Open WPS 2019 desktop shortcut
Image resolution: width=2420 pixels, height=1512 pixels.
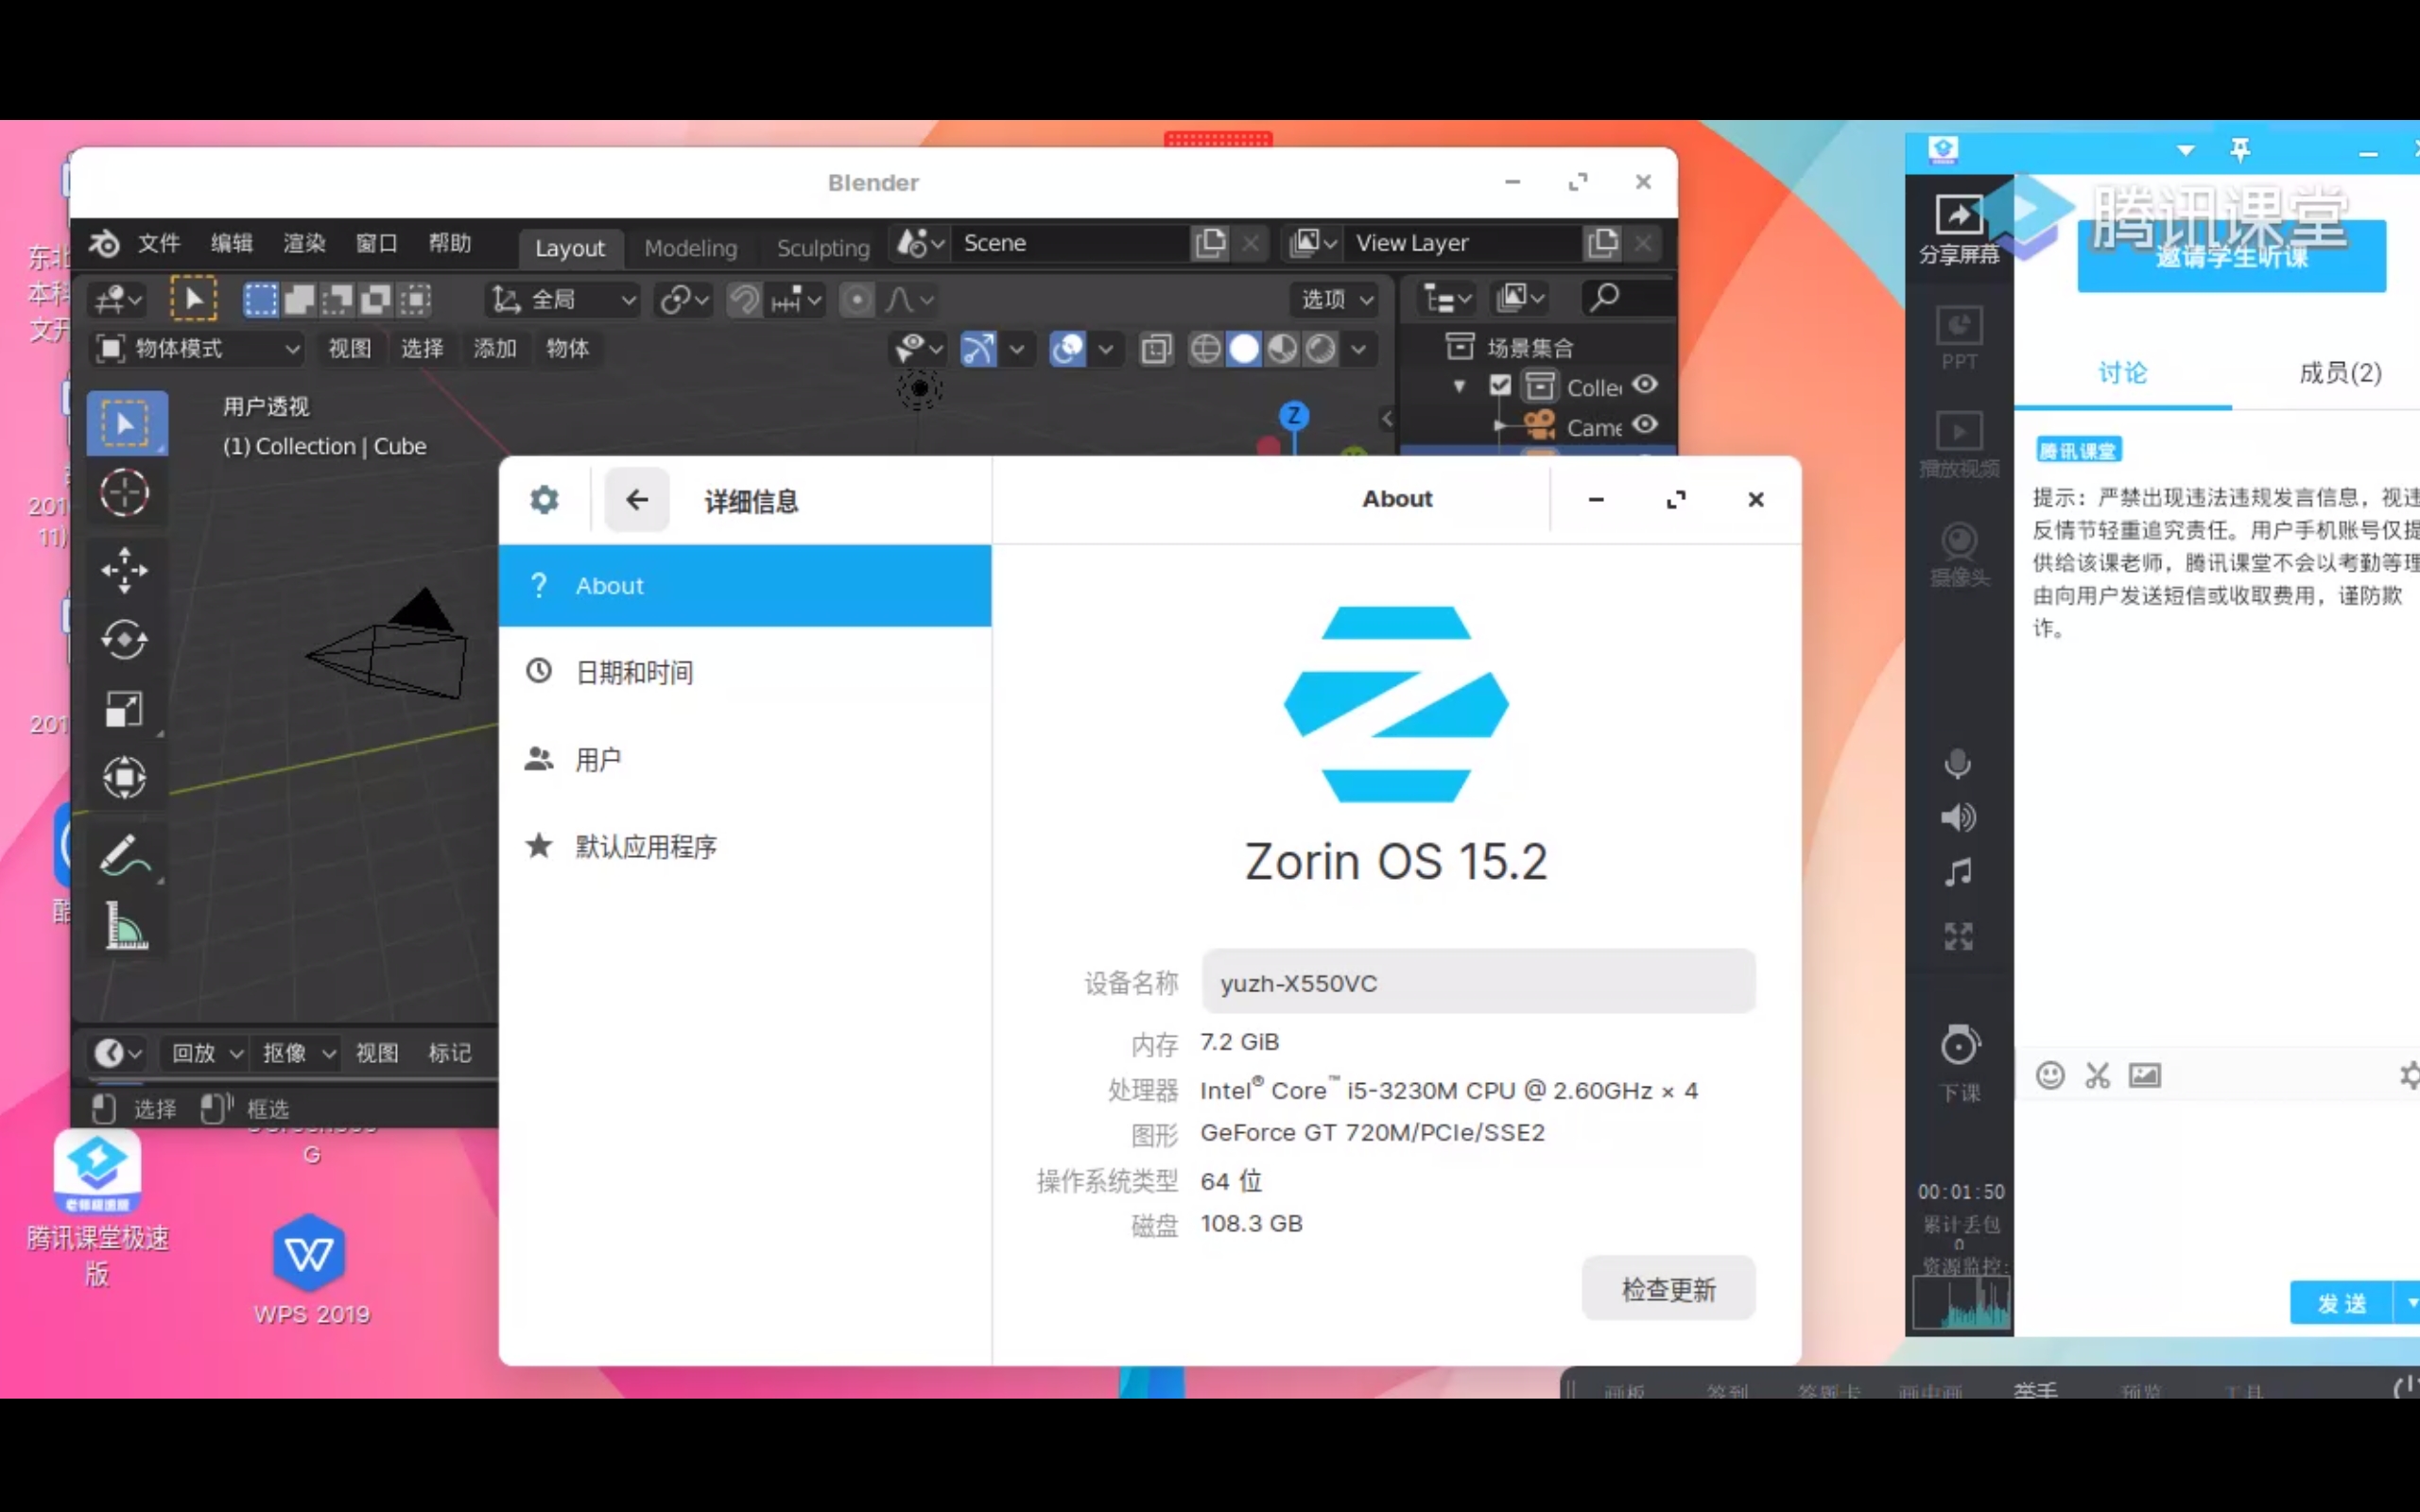311,1270
